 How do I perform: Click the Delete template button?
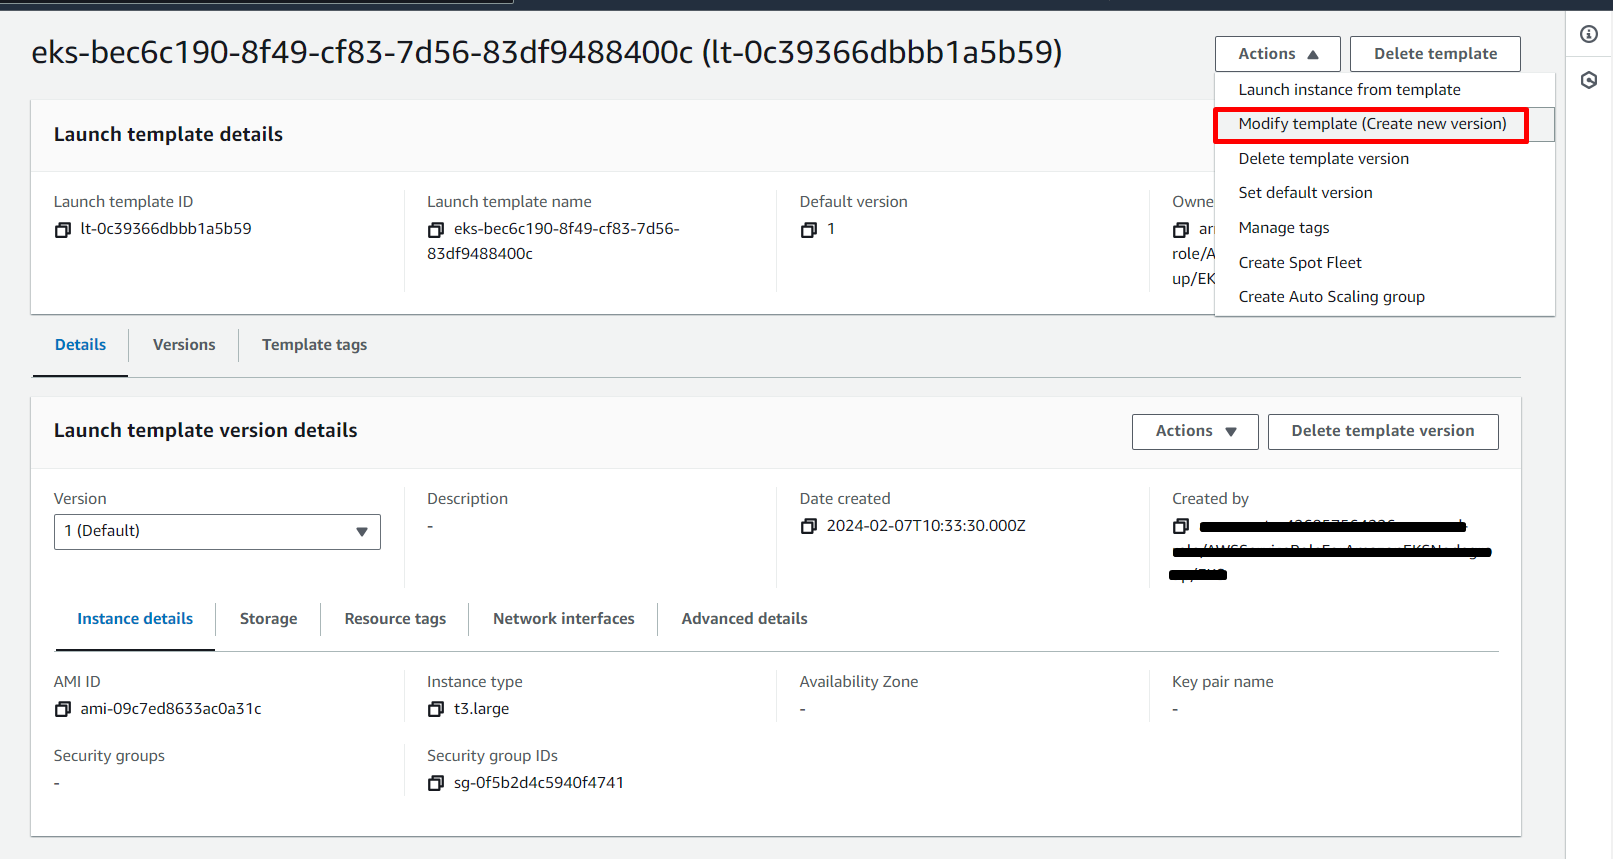pyautogui.click(x=1435, y=54)
